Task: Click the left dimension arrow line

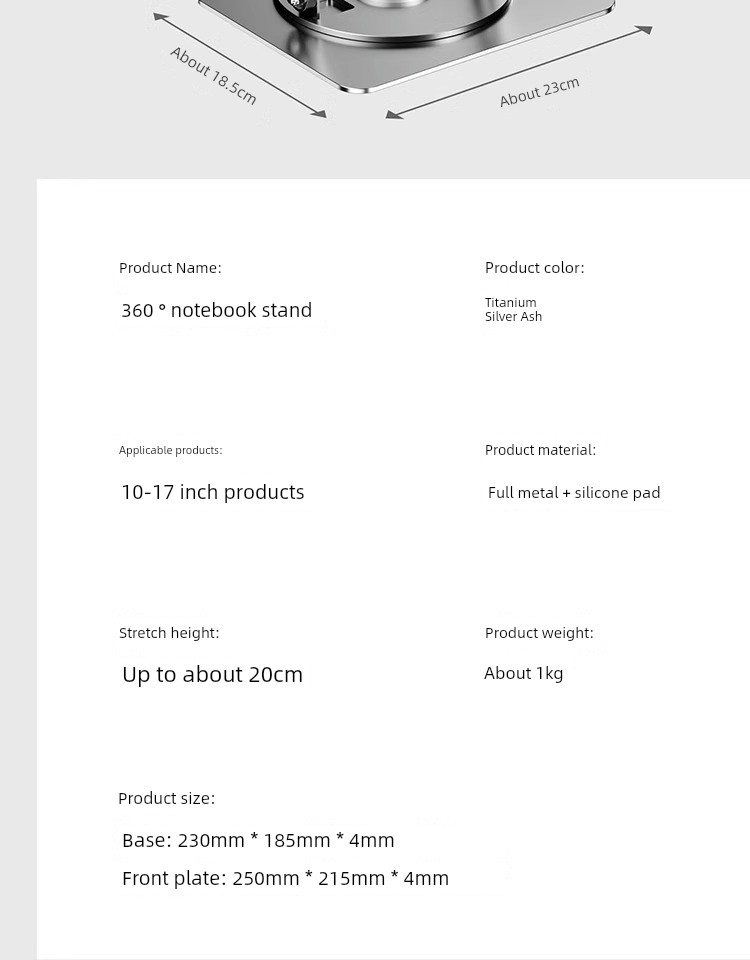Action: [x=239, y=65]
